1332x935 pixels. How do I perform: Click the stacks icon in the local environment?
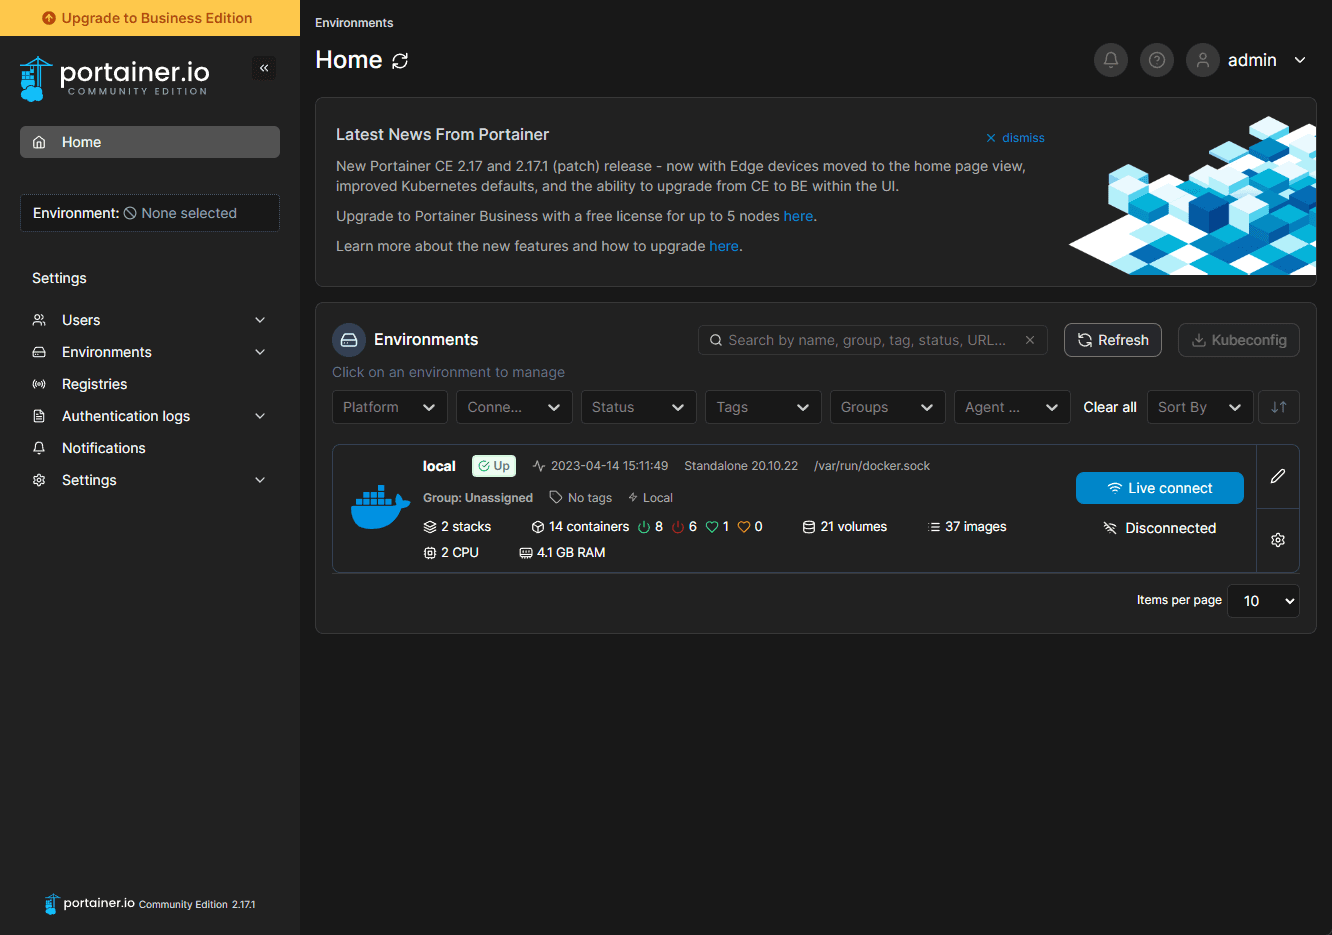click(x=430, y=527)
